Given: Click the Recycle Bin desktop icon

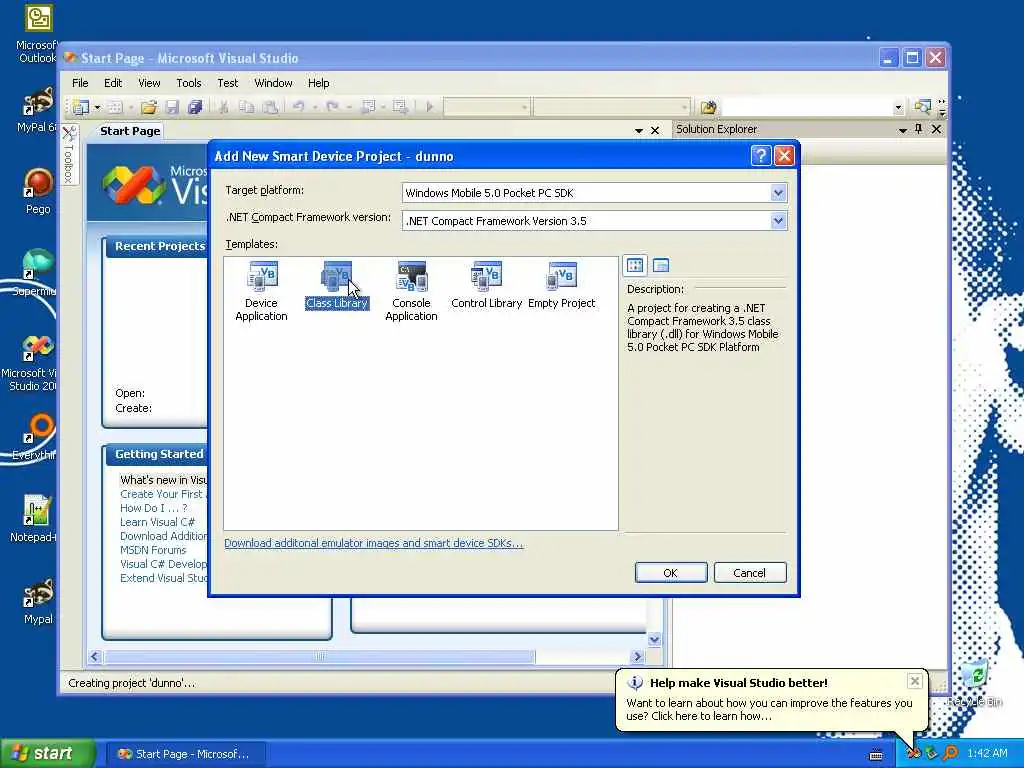Looking at the screenshot, I should click(975, 684).
